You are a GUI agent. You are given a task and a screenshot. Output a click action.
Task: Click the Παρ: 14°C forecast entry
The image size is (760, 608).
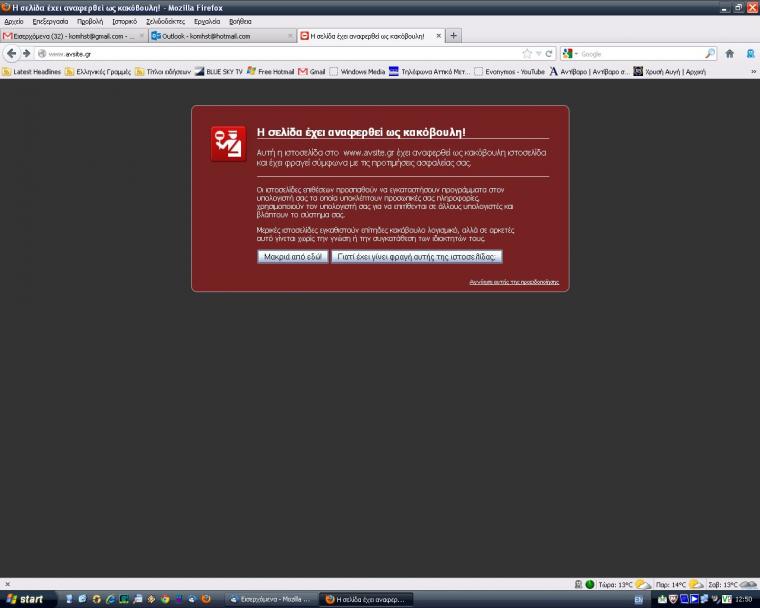[x=679, y=584]
